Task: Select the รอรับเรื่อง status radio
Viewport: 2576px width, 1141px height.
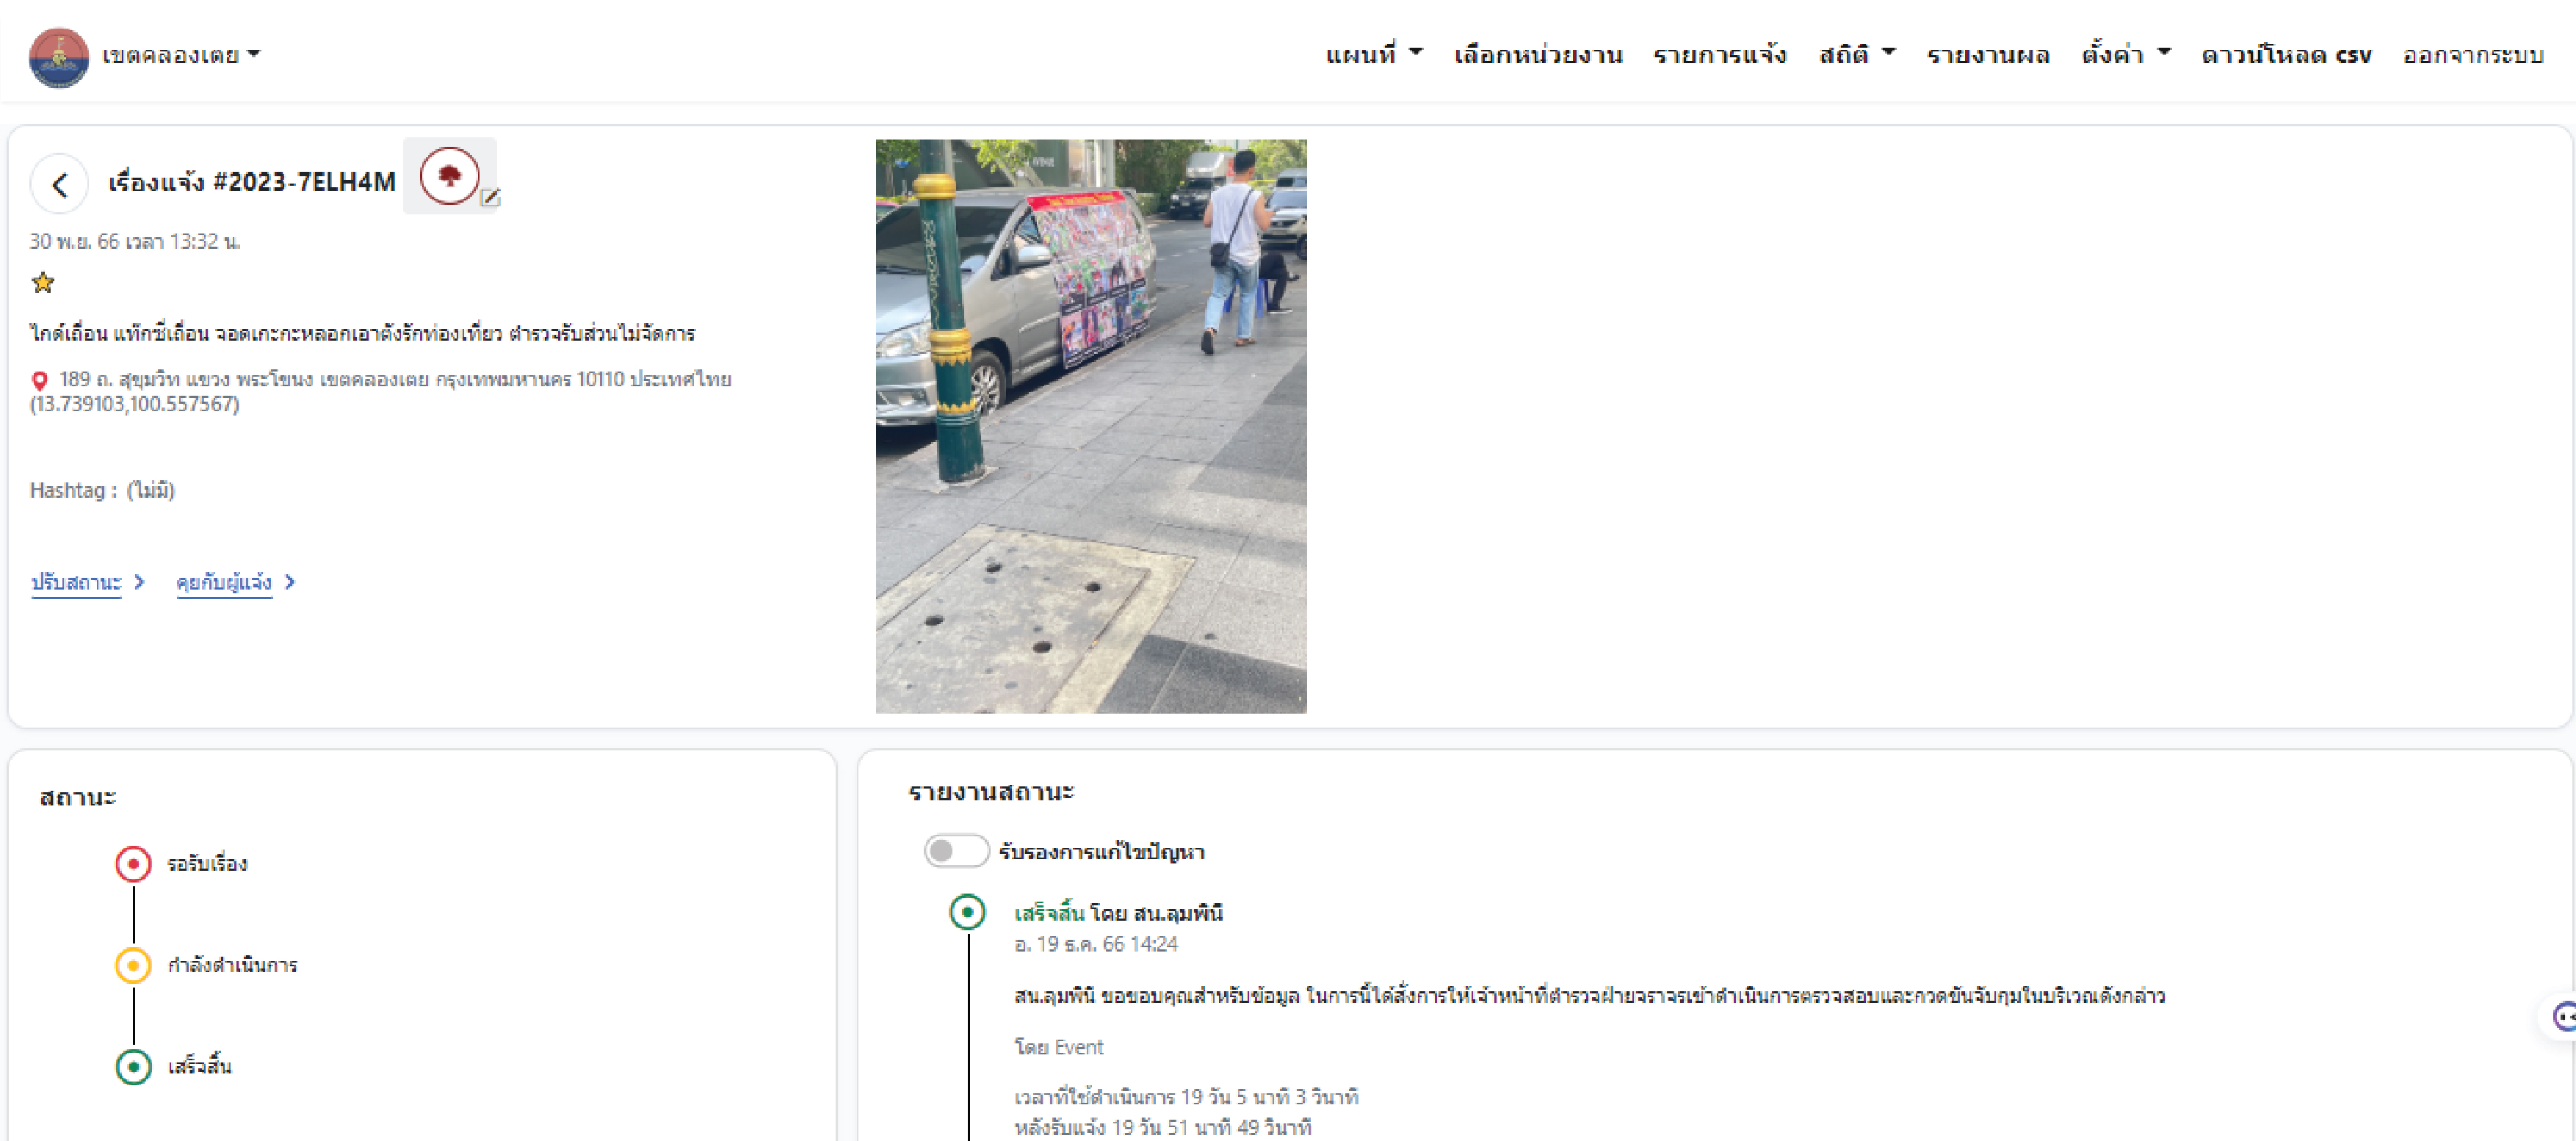Action: pyautogui.click(x=133, y=864)
